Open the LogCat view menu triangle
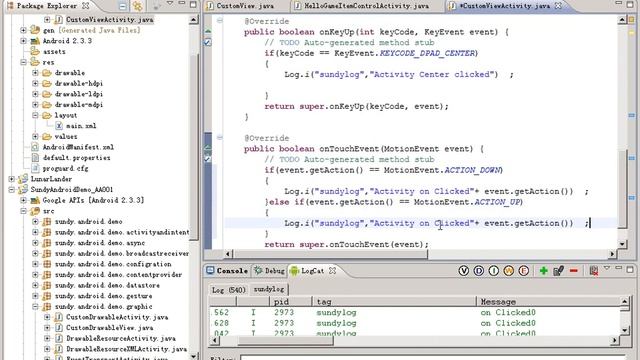 point(607,268)
